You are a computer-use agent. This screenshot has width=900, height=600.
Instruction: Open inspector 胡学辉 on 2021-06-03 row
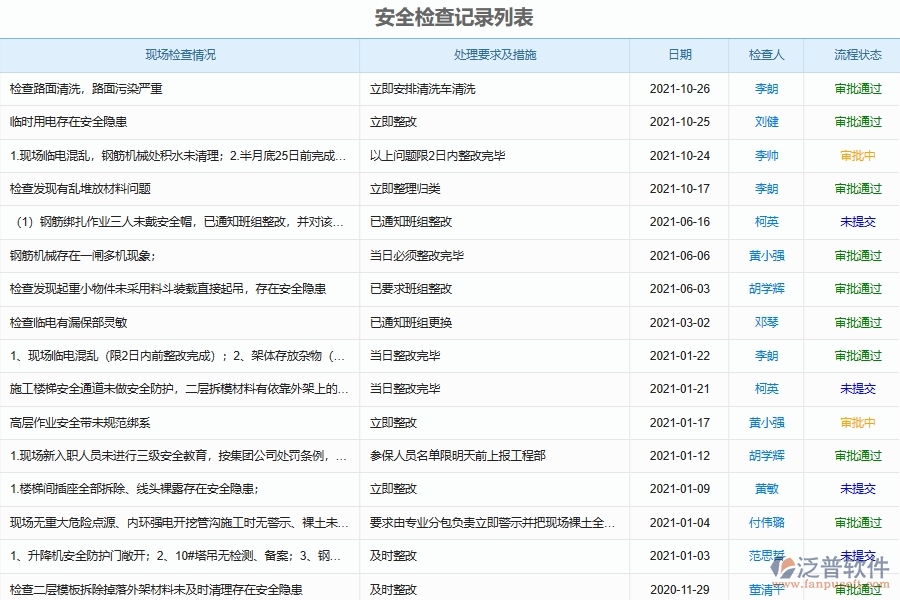click(x=765, y=289)
